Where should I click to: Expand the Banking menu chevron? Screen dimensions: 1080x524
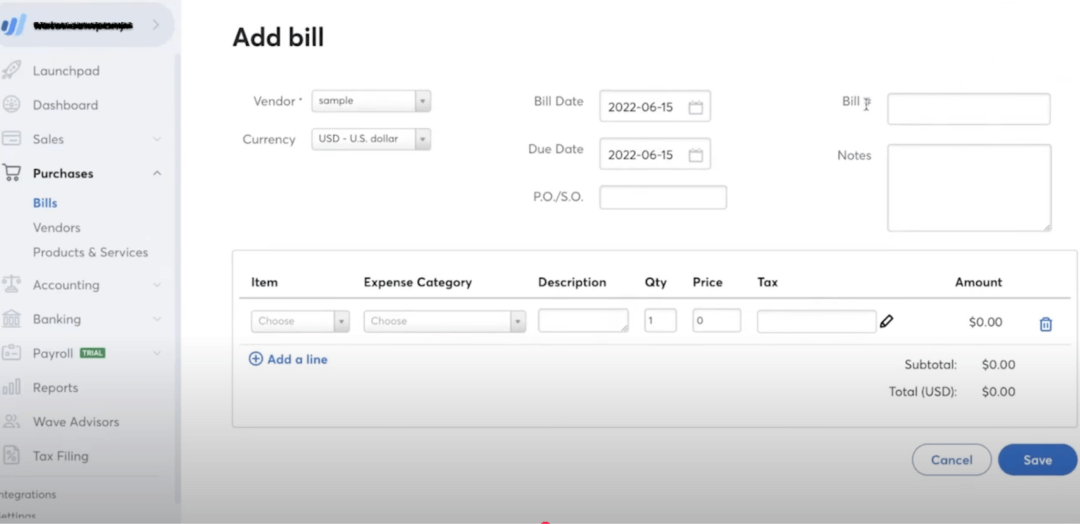pos(157,319)
